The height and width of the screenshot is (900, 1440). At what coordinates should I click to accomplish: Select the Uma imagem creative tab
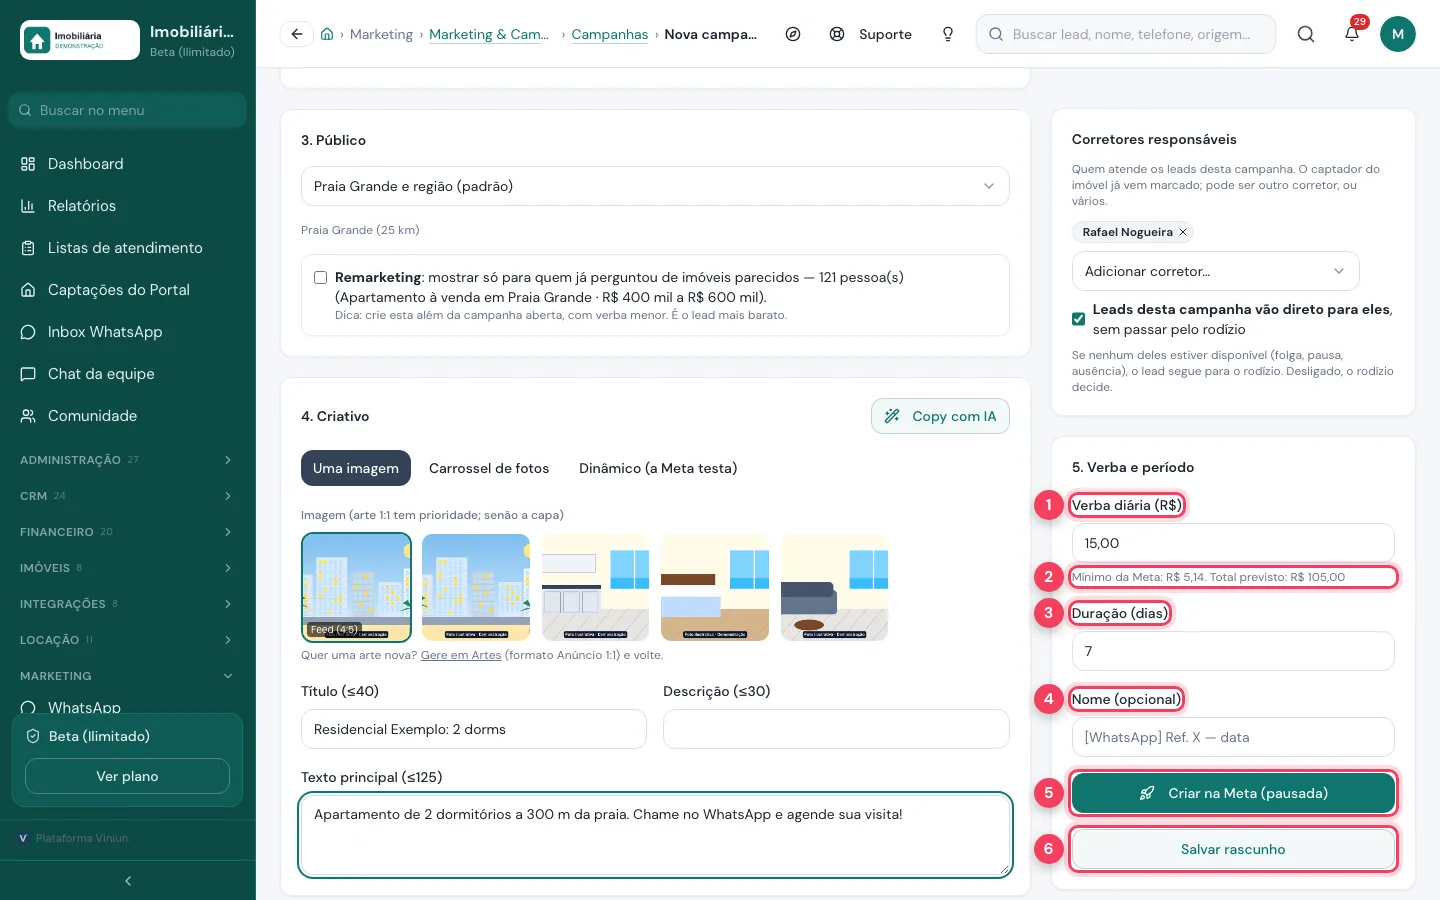tap(356, 468)
